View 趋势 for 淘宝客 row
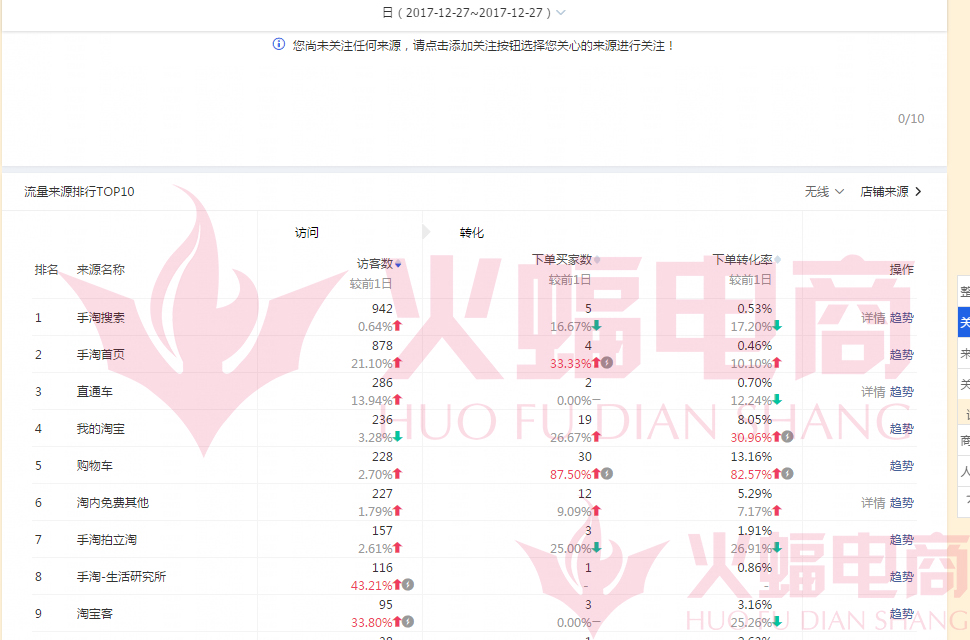This screenshot has height=640, width=970. [901, 614]
